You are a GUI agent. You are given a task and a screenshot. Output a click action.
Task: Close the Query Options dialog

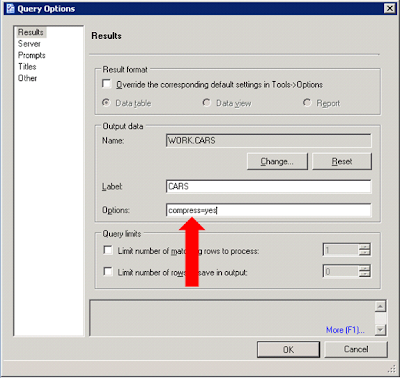pyautogui.click(x=389, y=8)
